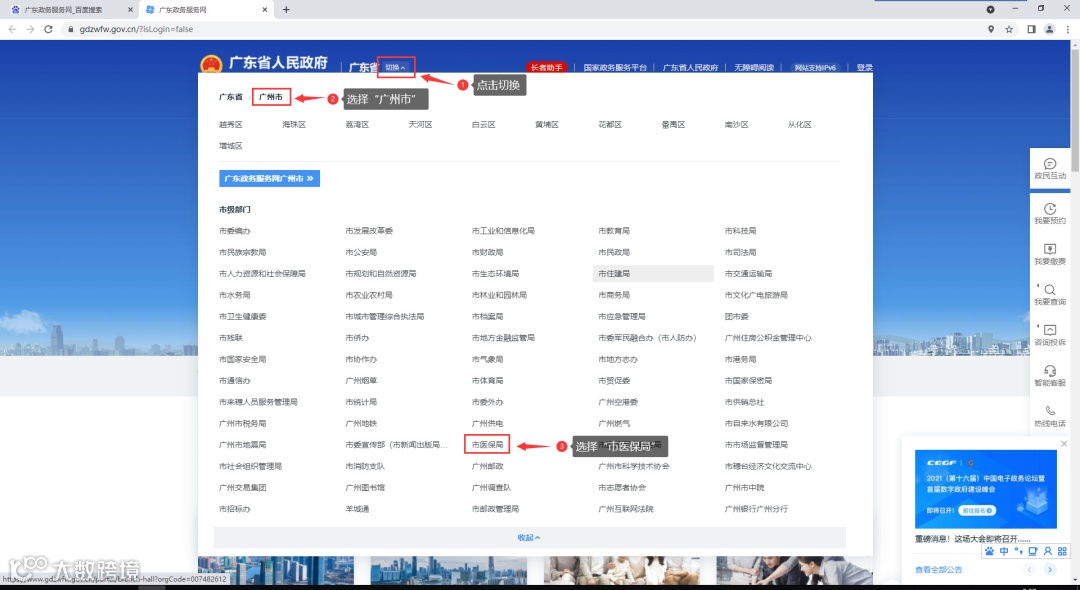Open the 广州地铁 link
The height and width of the screenshot is (590, 1080).
pos(361,423)
